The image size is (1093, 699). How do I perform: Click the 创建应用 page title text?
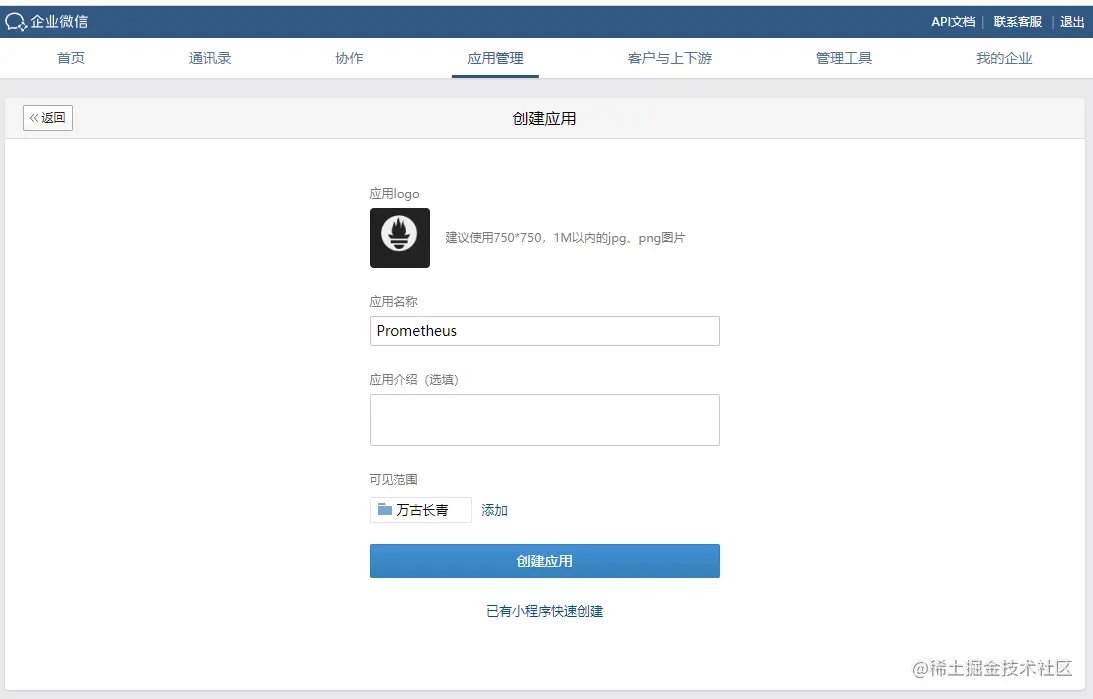point(544,118)
